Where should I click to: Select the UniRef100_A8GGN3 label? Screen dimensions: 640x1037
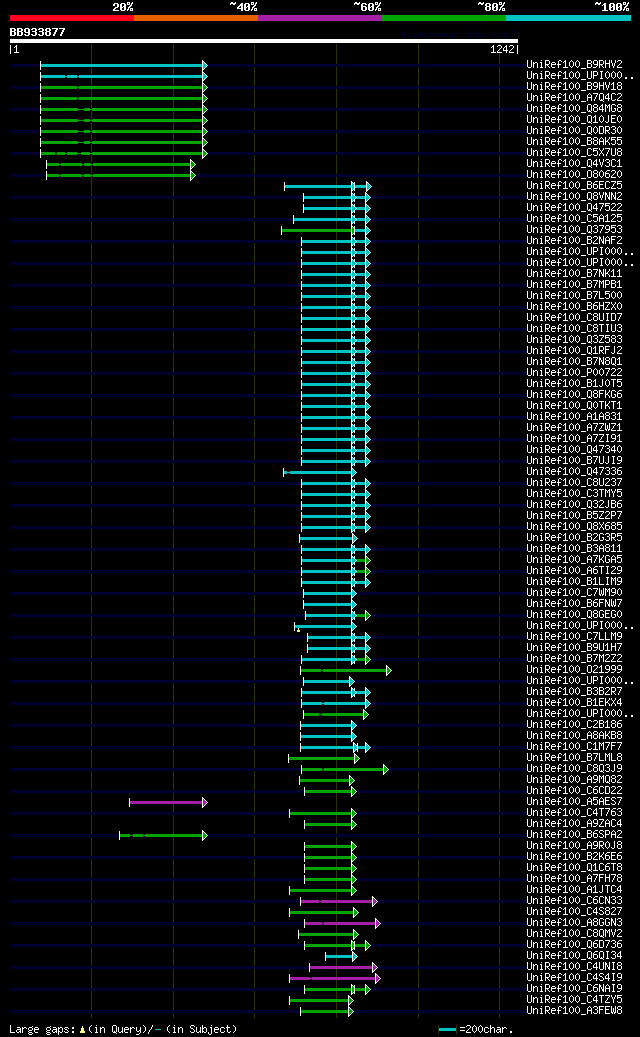click(x=574, y=923)
